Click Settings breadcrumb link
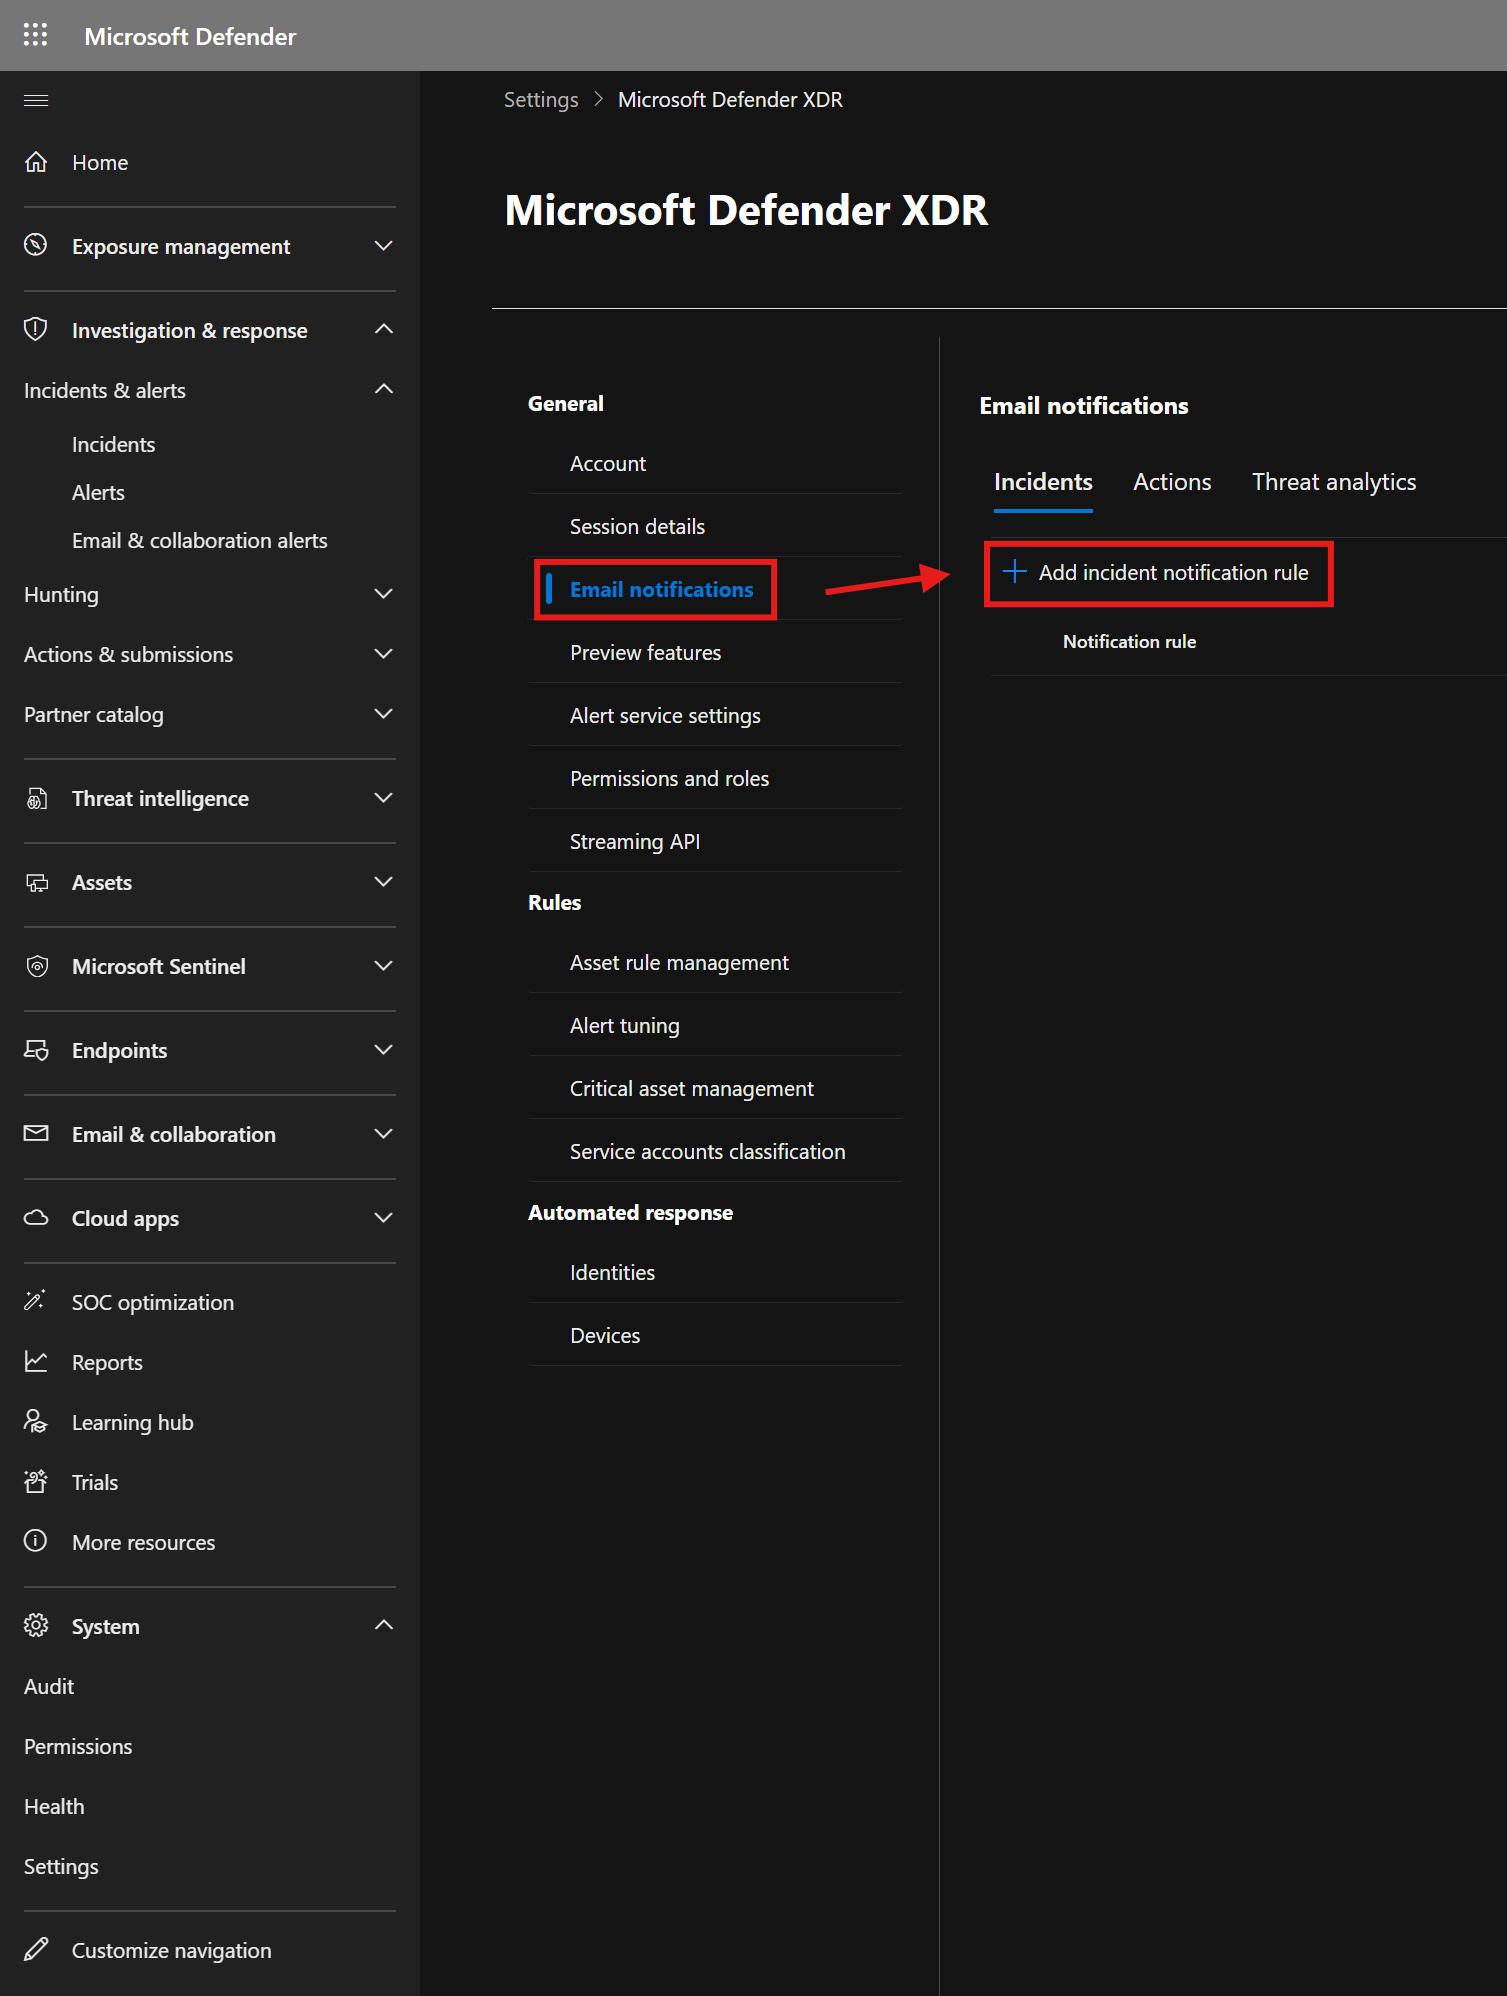This screenshot has height=1996, width=1507. (x=541, y=100)
